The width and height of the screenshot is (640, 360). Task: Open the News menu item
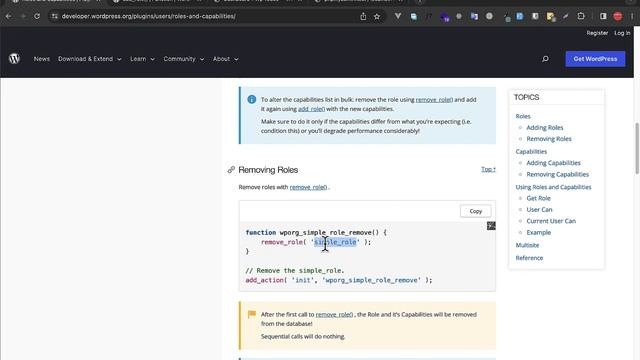click(x=42, y=59)
